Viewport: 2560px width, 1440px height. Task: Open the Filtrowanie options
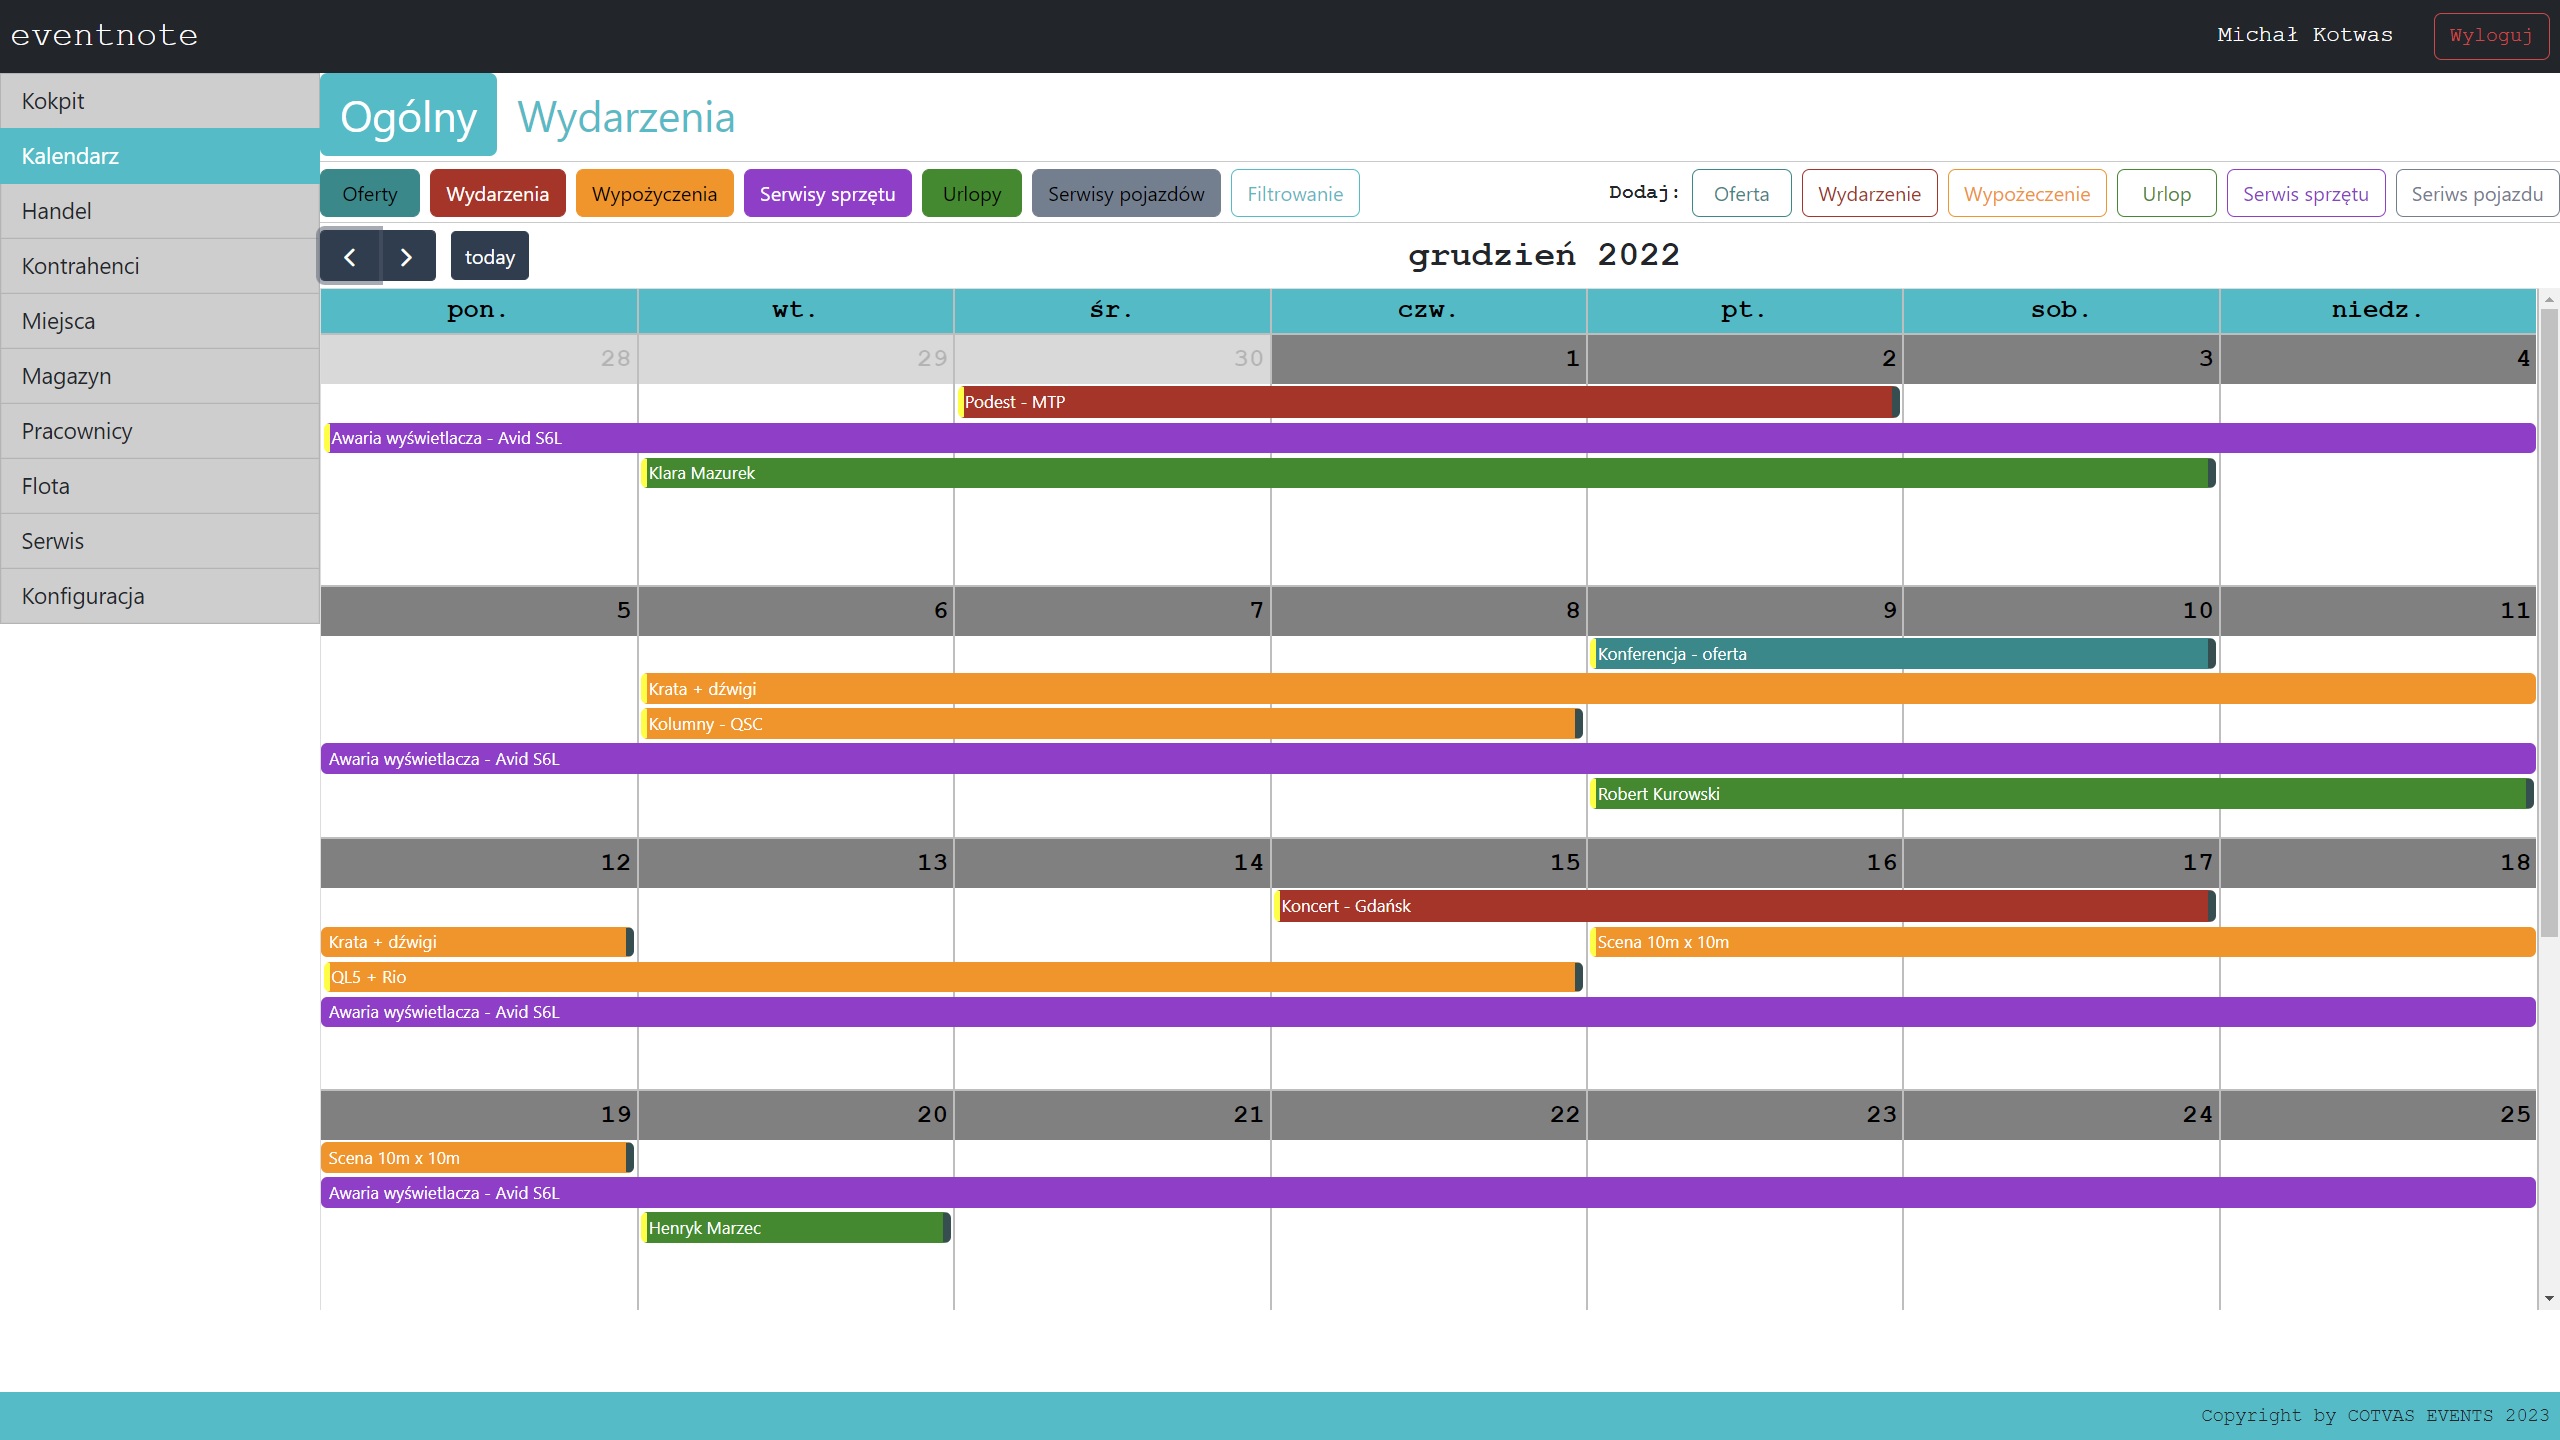(x=1294, y=194)
